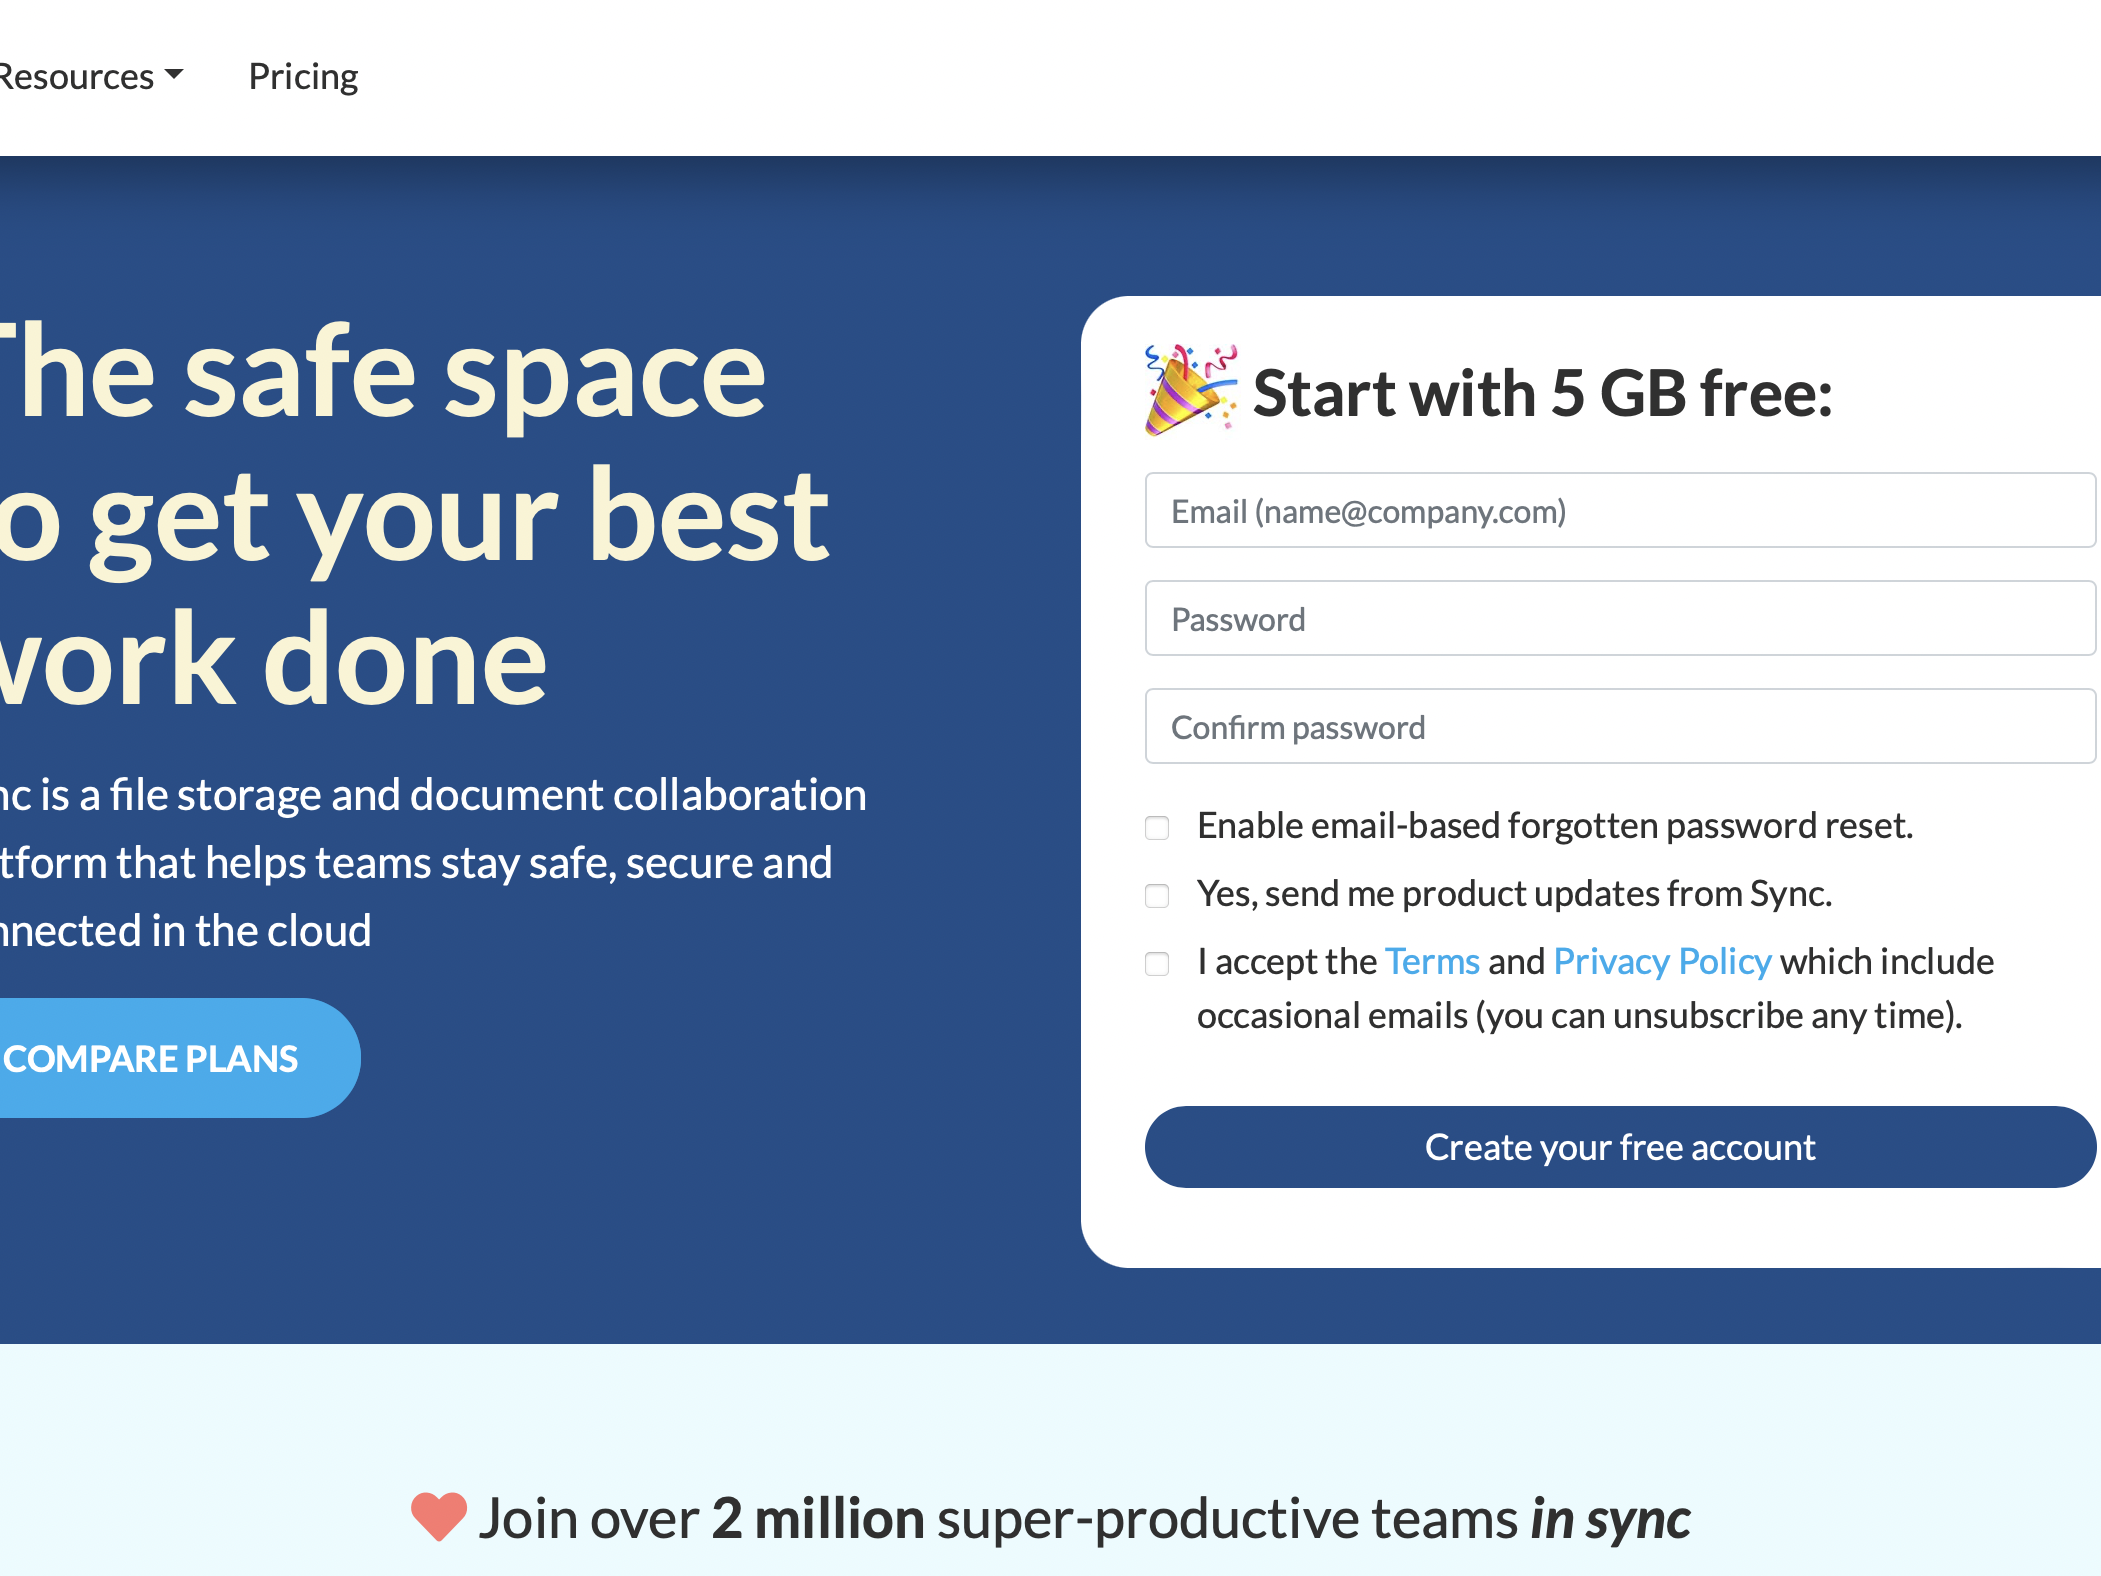Image resolution: width=2101 pixels, height=1576 pixels.
Task: Click the occasional emails unsubscribe label text
Action: click(x=1579, y=1016)
